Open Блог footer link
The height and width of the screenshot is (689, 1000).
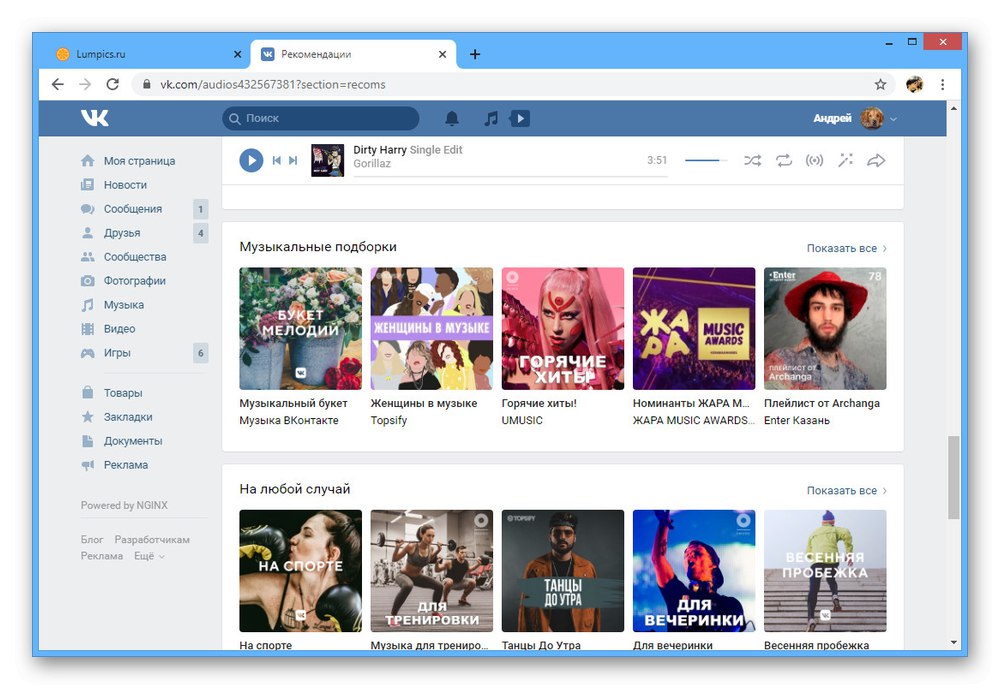click(x=92, y=540)
